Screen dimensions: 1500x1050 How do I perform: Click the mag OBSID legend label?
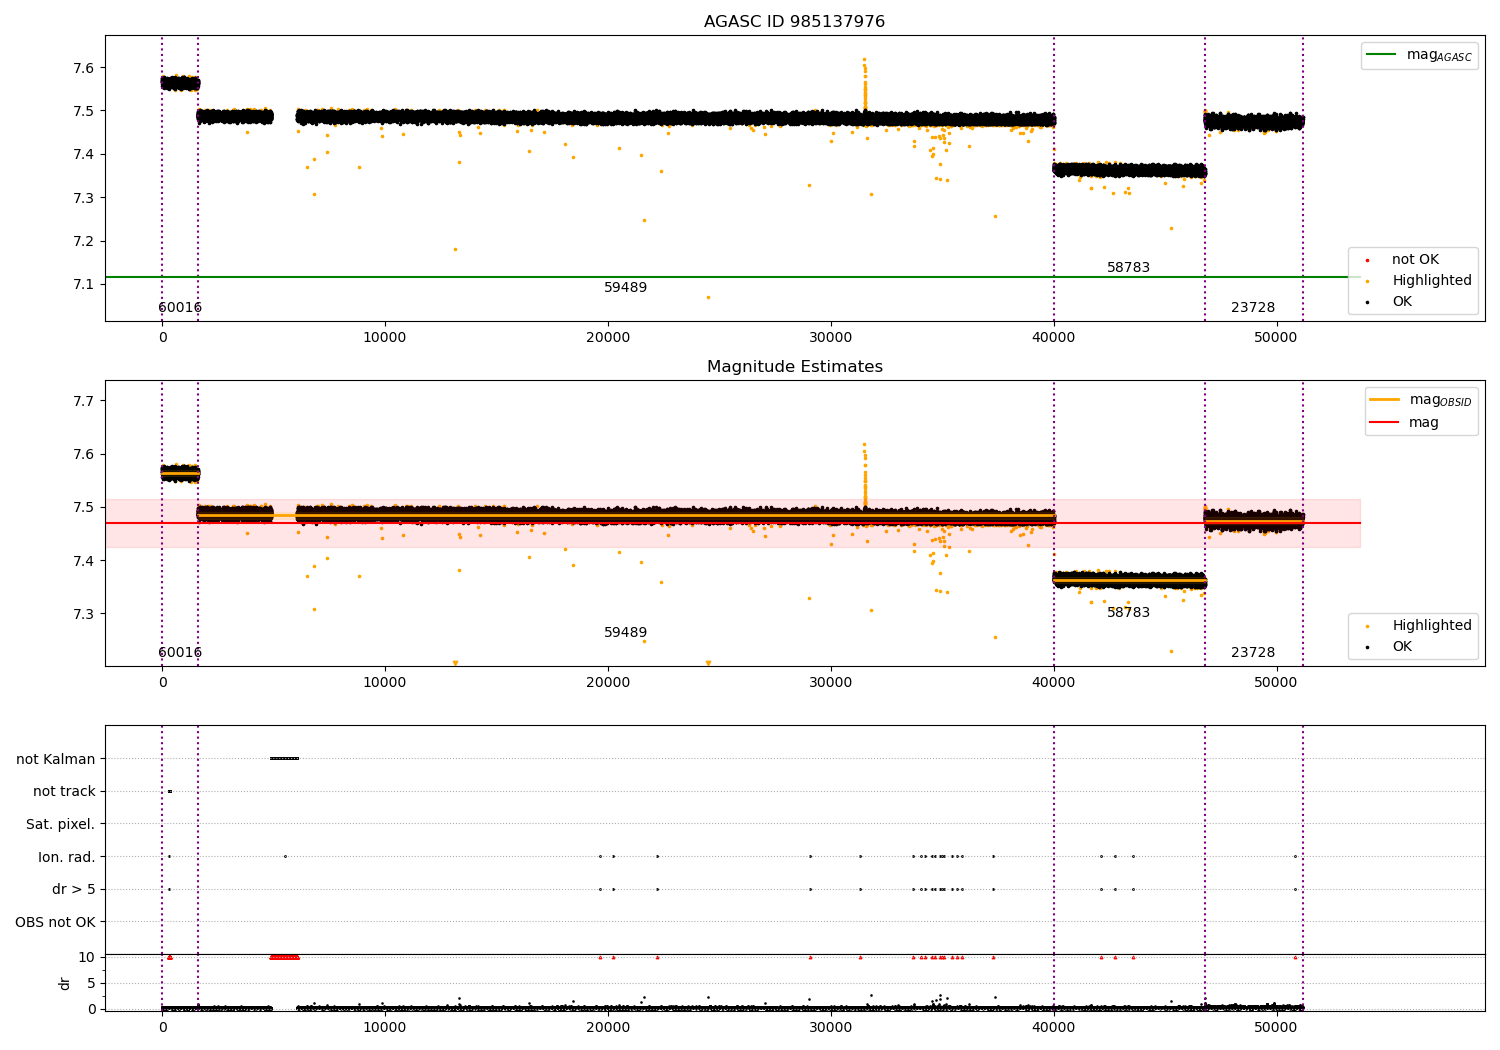[x=1440, y=401]
